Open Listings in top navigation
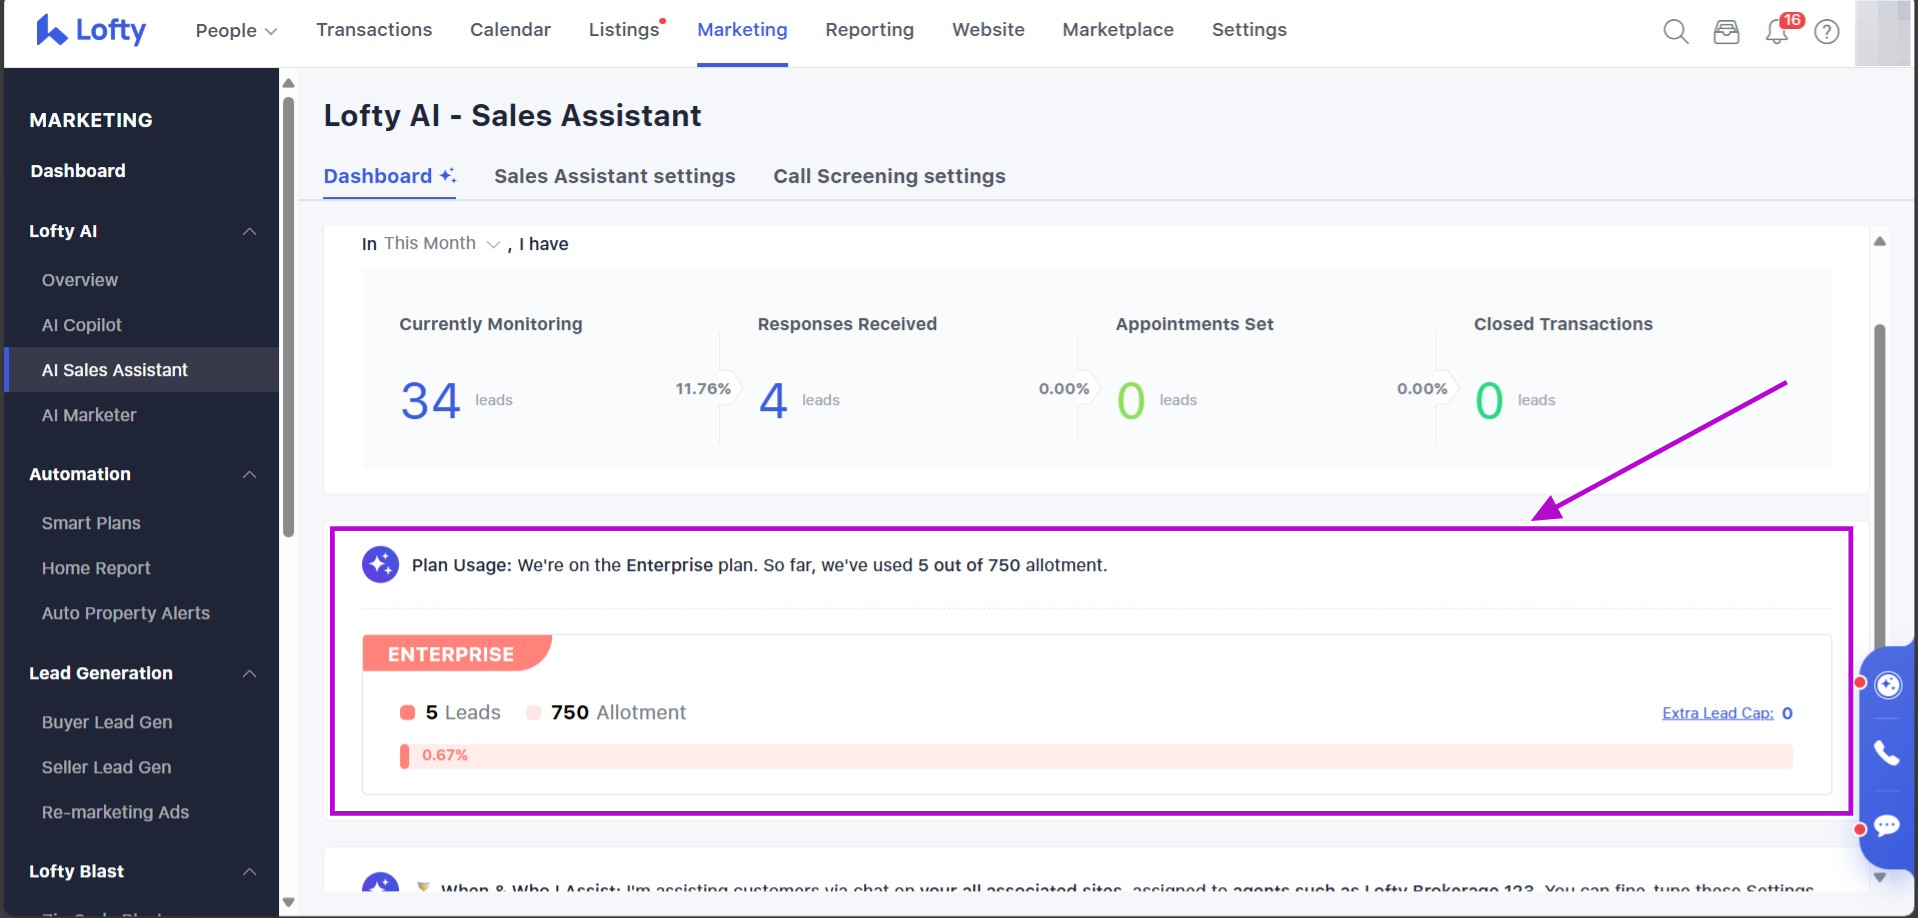 [625, 30]
